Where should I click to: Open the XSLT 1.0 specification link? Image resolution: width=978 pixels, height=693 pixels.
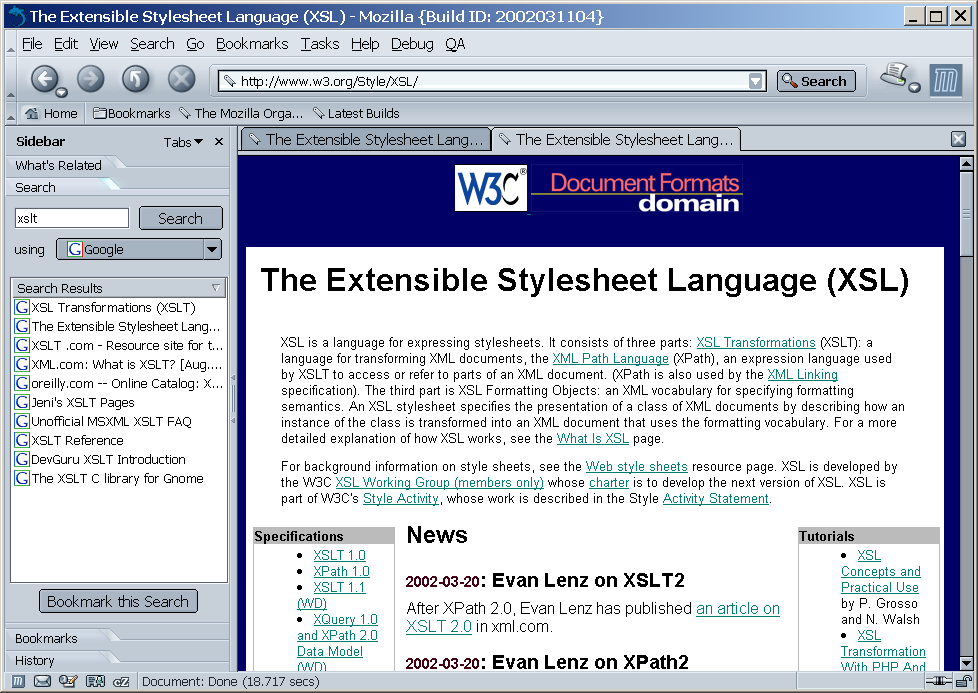(x=339, y=555)
